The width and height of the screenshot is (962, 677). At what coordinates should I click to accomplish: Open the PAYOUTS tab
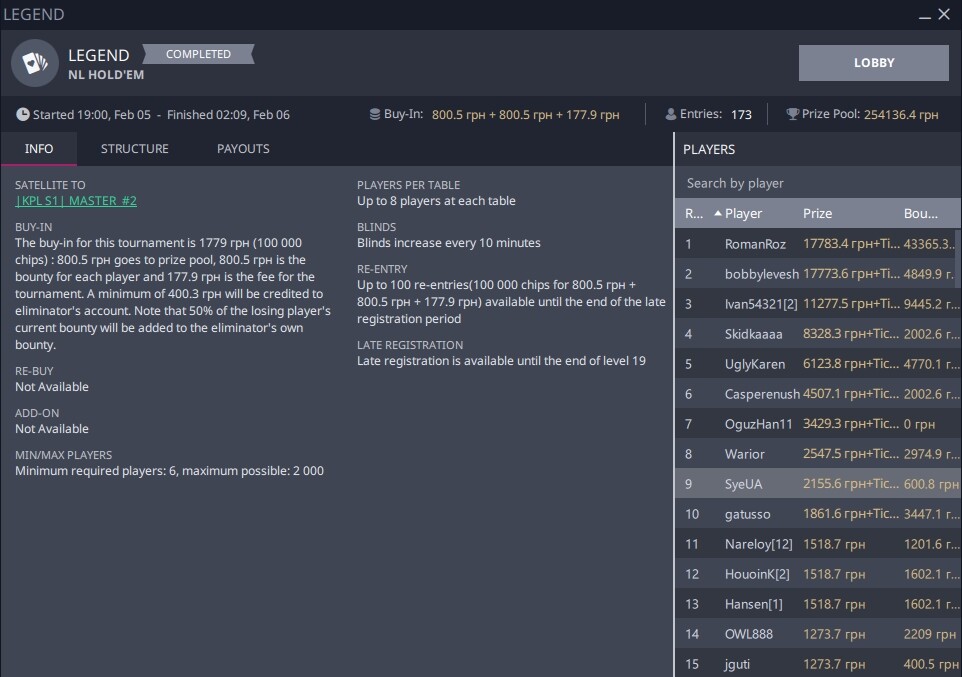tap(243, 149)
